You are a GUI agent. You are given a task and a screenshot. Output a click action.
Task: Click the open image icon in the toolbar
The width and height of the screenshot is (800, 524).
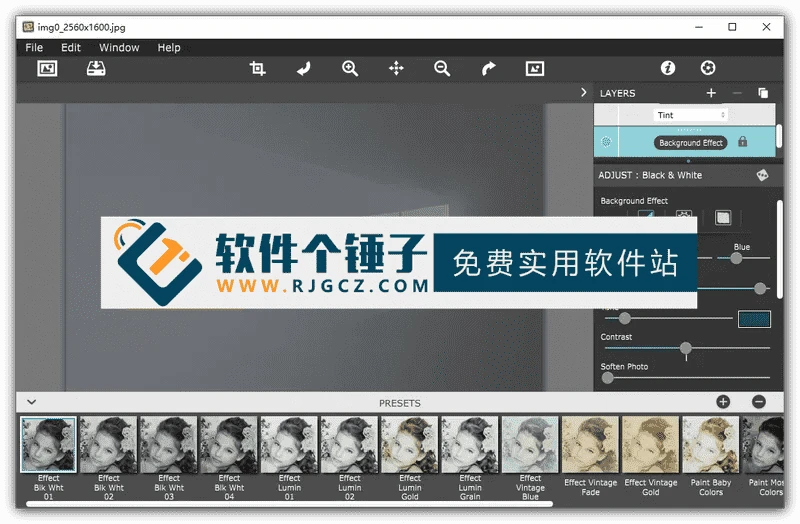coord(47,68)
